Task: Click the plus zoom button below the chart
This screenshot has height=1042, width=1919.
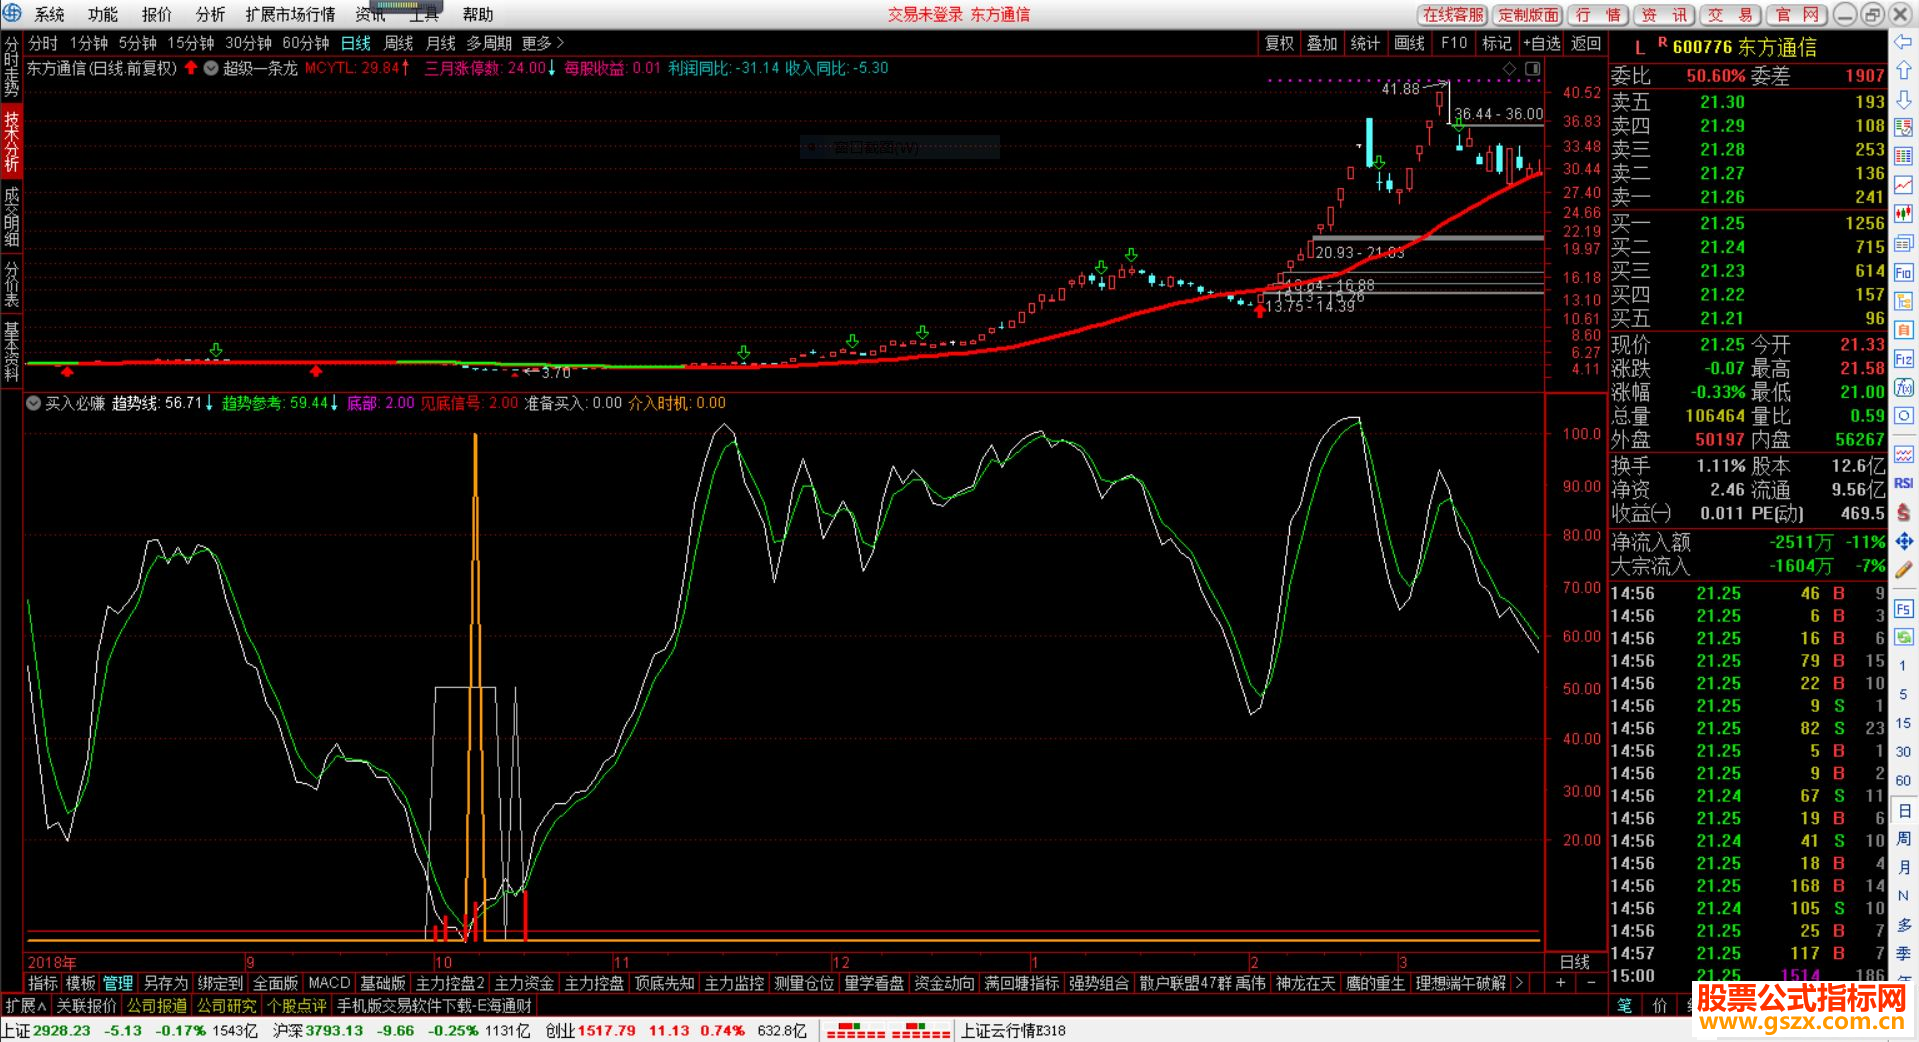Action: 1560,983
